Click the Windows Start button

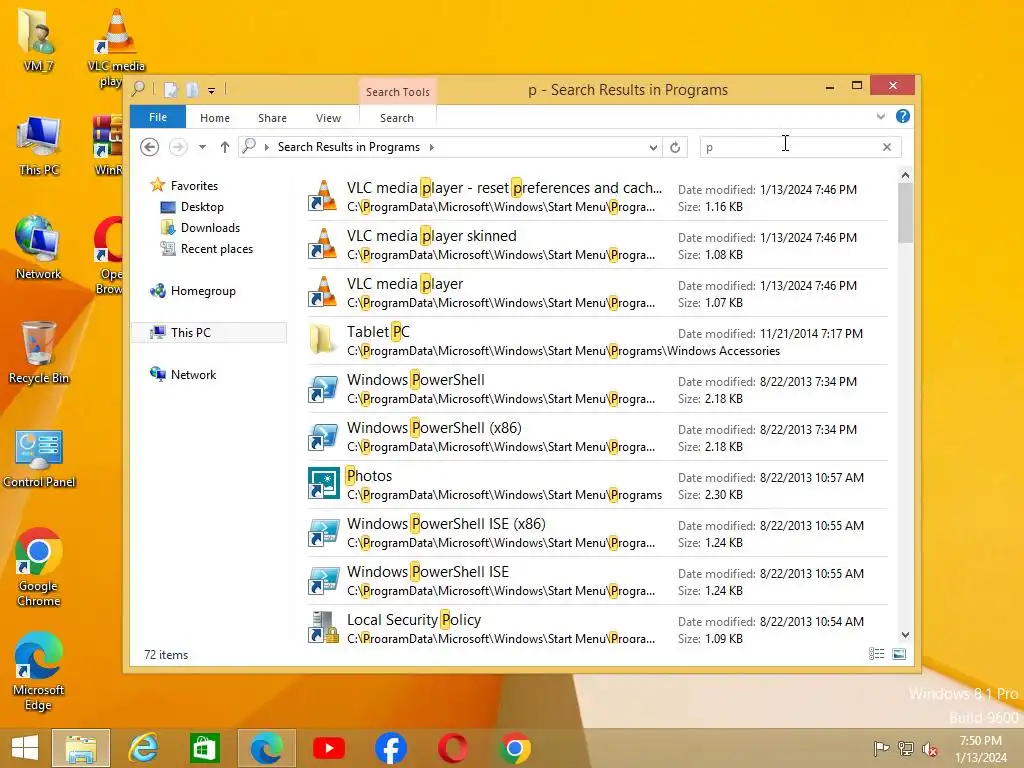tap(25, 748)
